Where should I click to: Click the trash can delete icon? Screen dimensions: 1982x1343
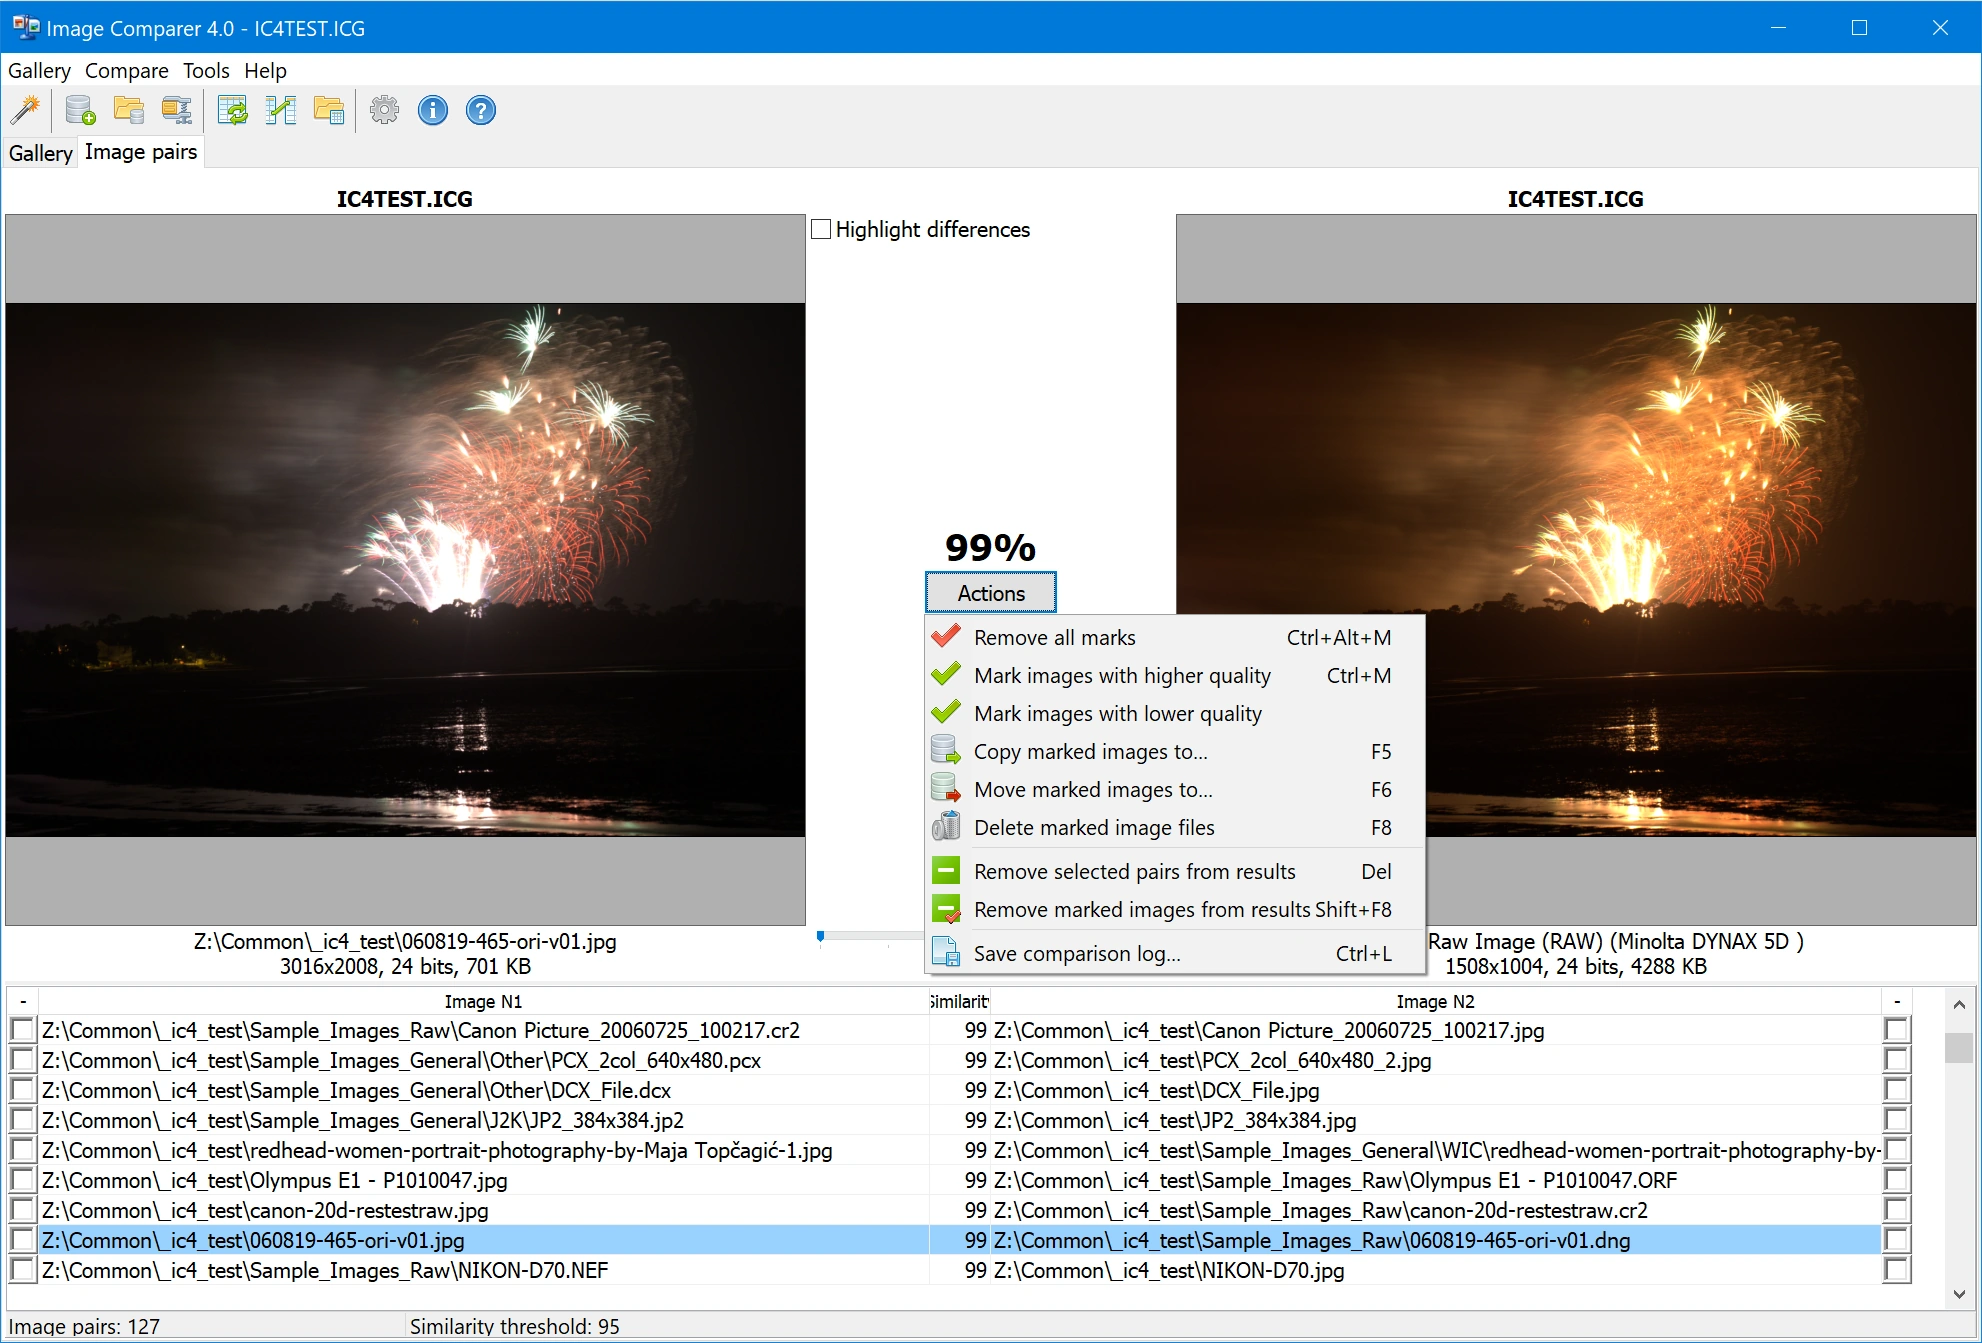pyautogui.click(x=946, y=827)
